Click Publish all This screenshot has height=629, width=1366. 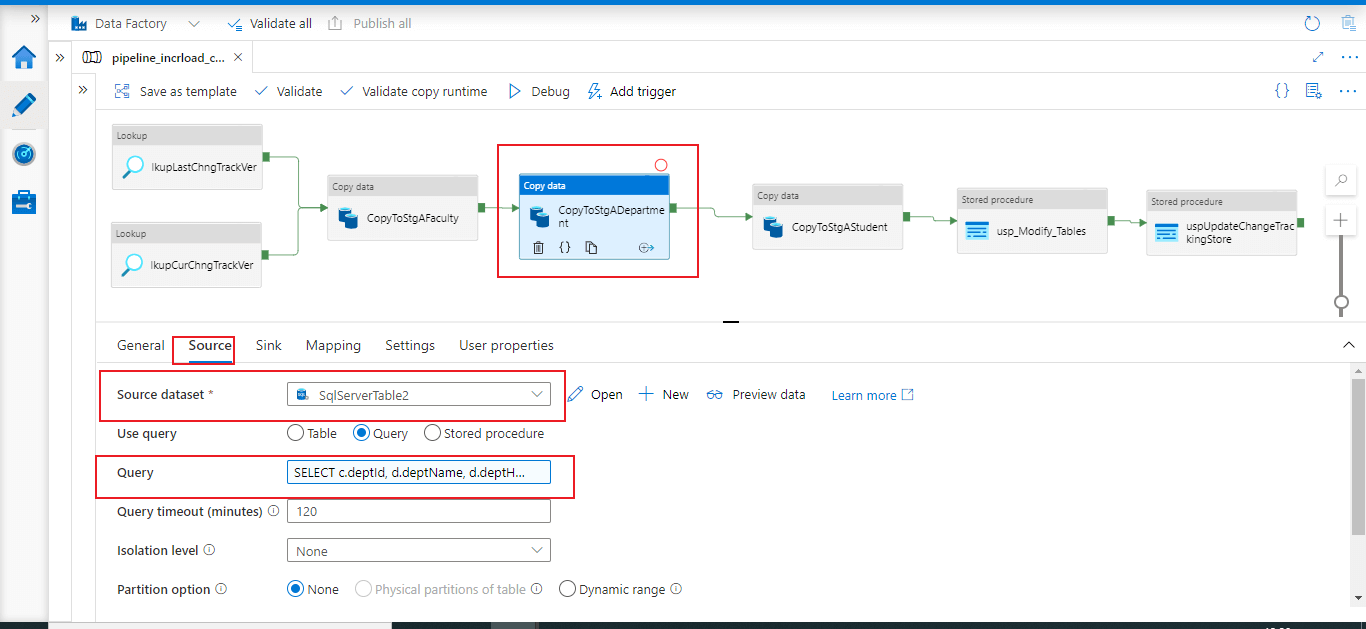[370, 23]
